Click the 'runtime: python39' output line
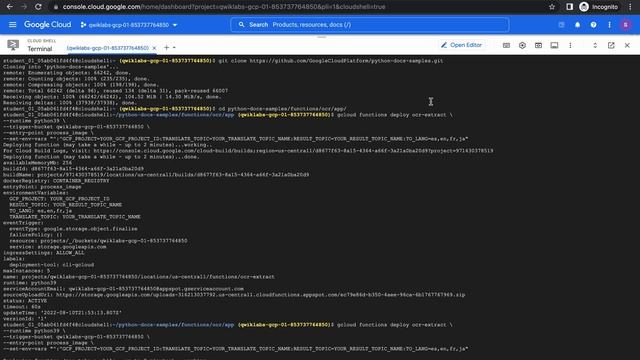640x360 pixels. click(x=29, y=283)
